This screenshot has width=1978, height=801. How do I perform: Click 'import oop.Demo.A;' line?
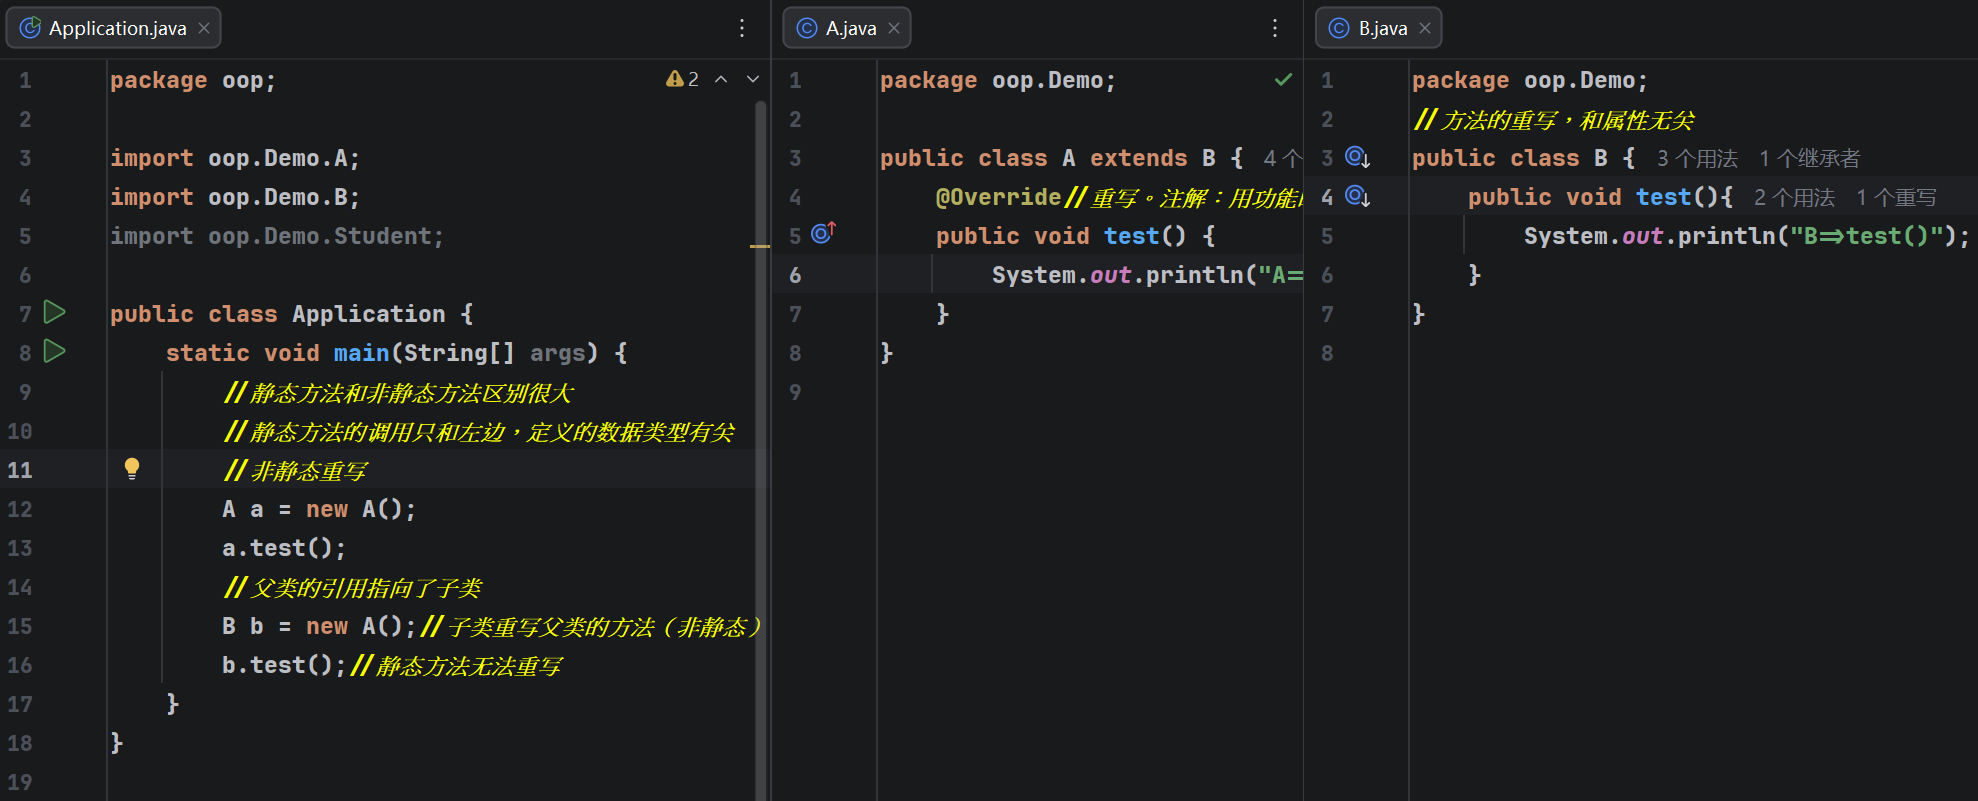235,158
